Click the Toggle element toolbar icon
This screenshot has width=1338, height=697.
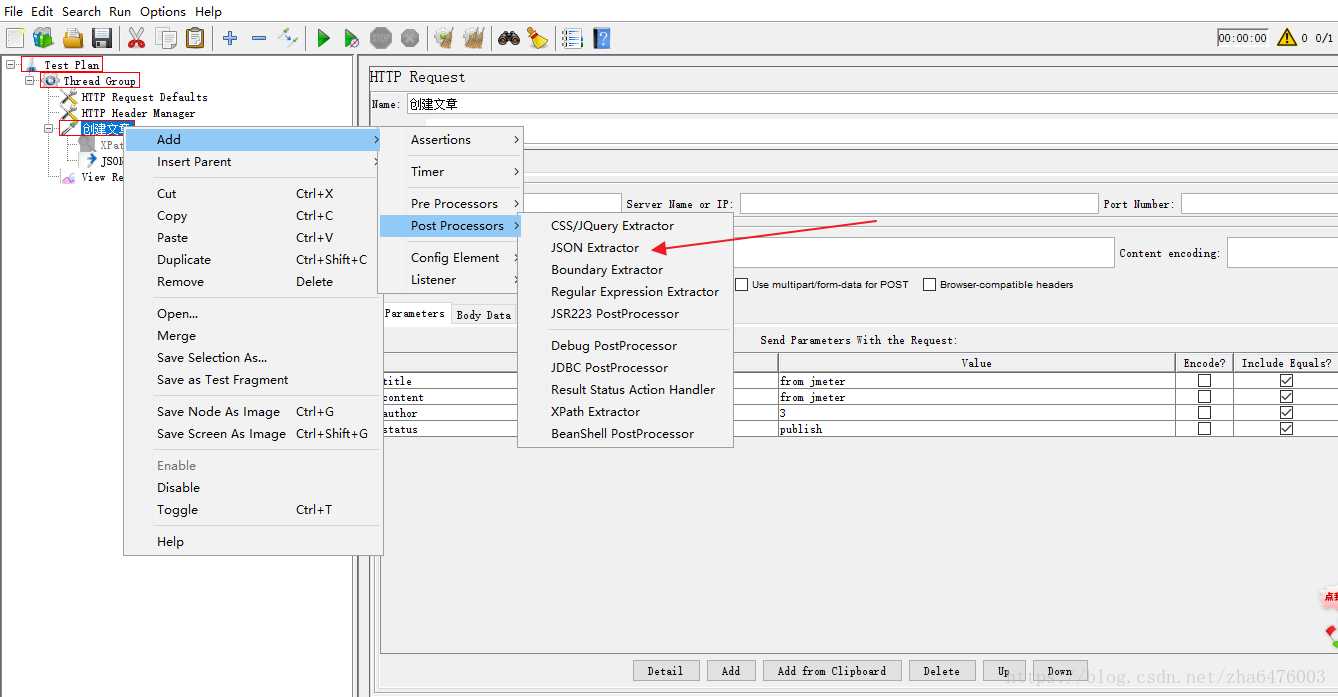click(x=288, y=38)
